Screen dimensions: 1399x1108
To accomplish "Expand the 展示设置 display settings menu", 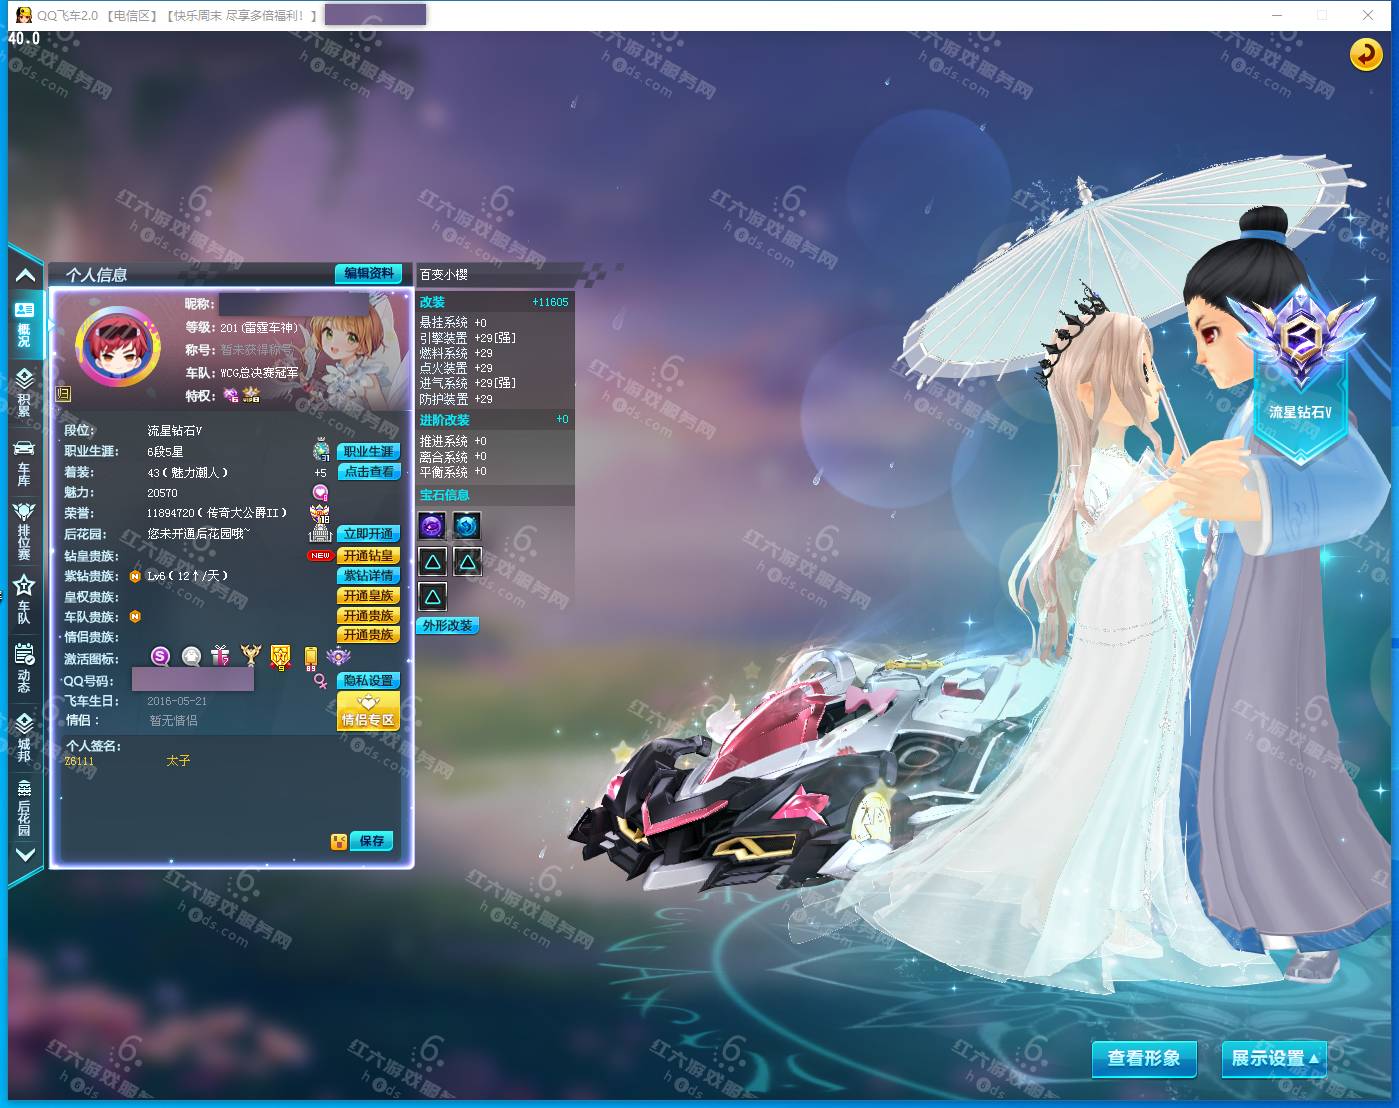I will coord(1274,1058).
